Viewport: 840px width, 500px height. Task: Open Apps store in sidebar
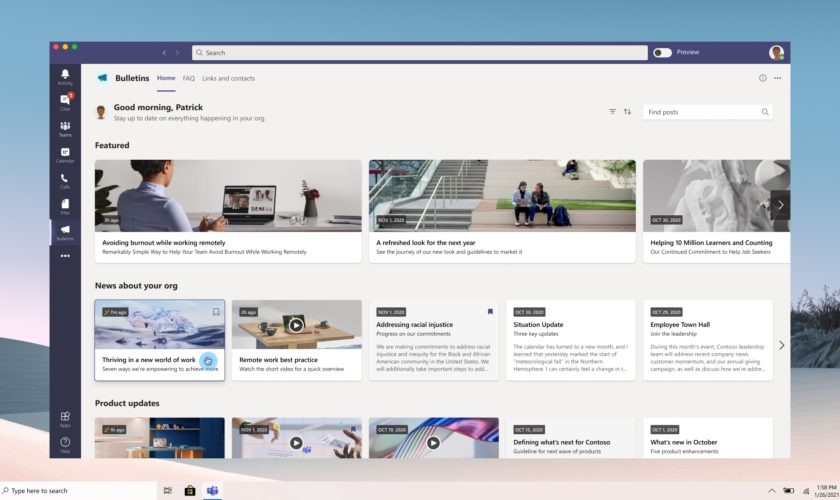(x=65, y=419)
